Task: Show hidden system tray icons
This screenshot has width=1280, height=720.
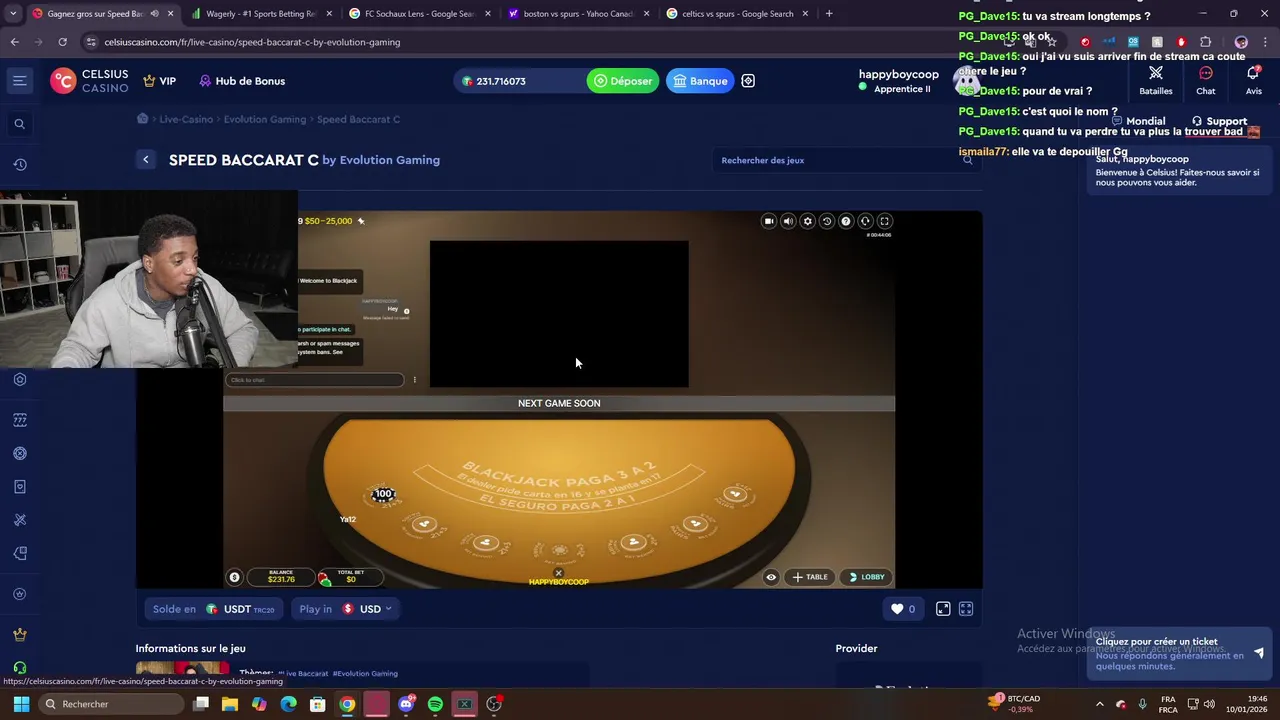Action: [1100, 704]
